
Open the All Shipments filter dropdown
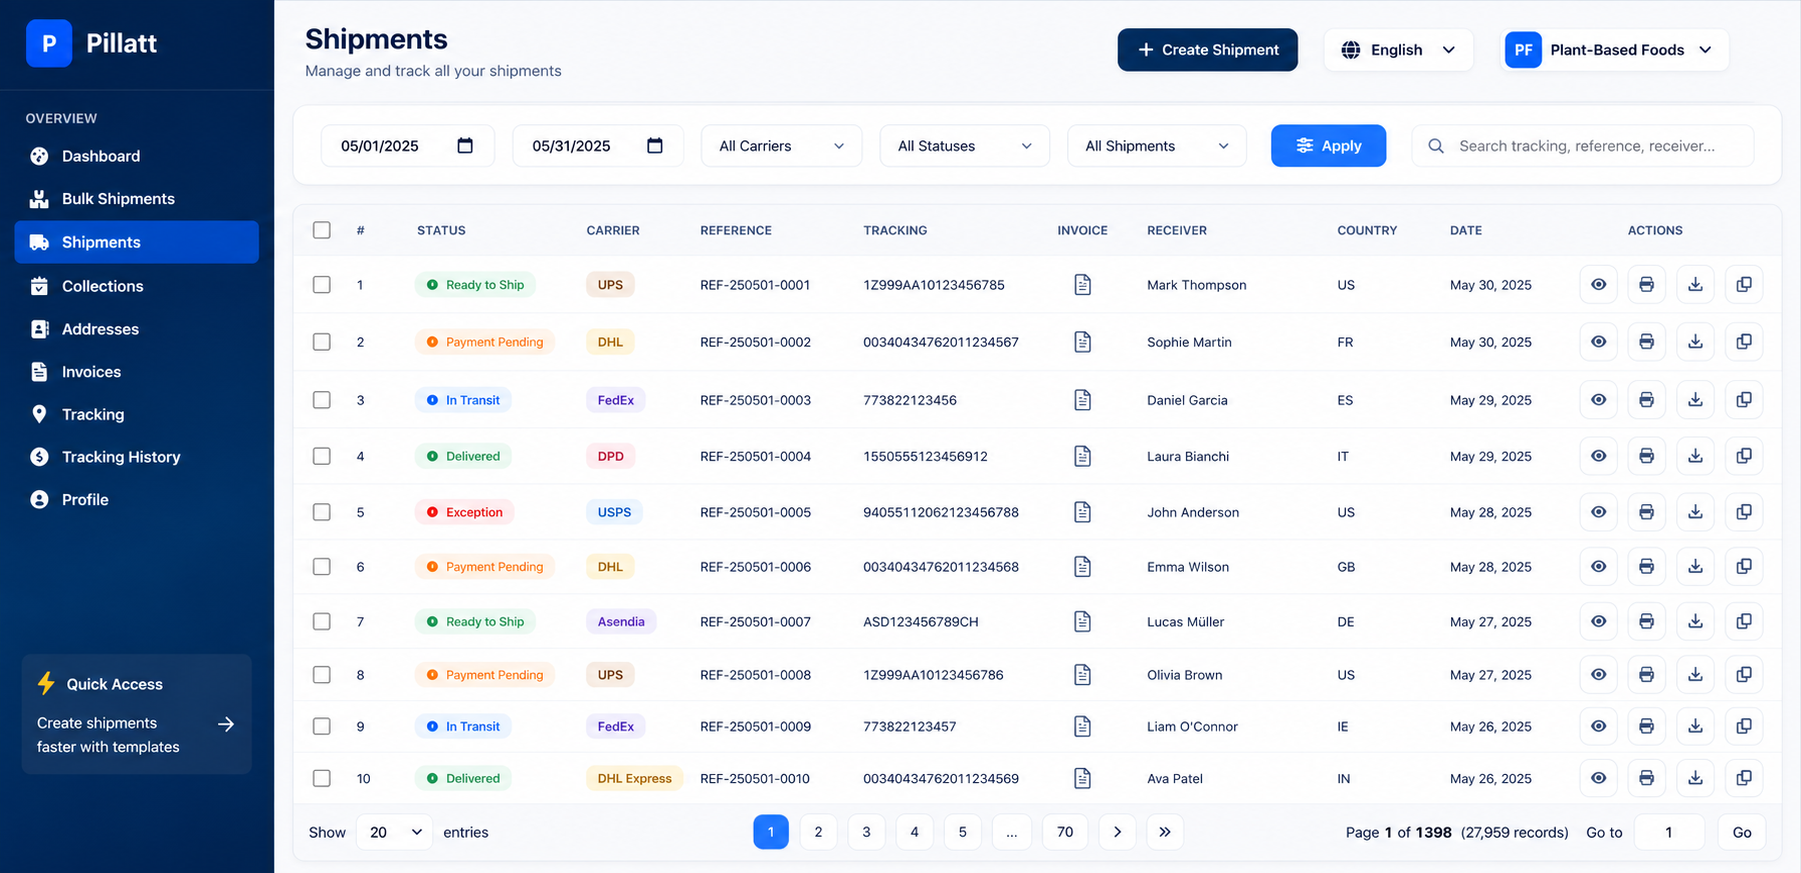pos(1157,146)
